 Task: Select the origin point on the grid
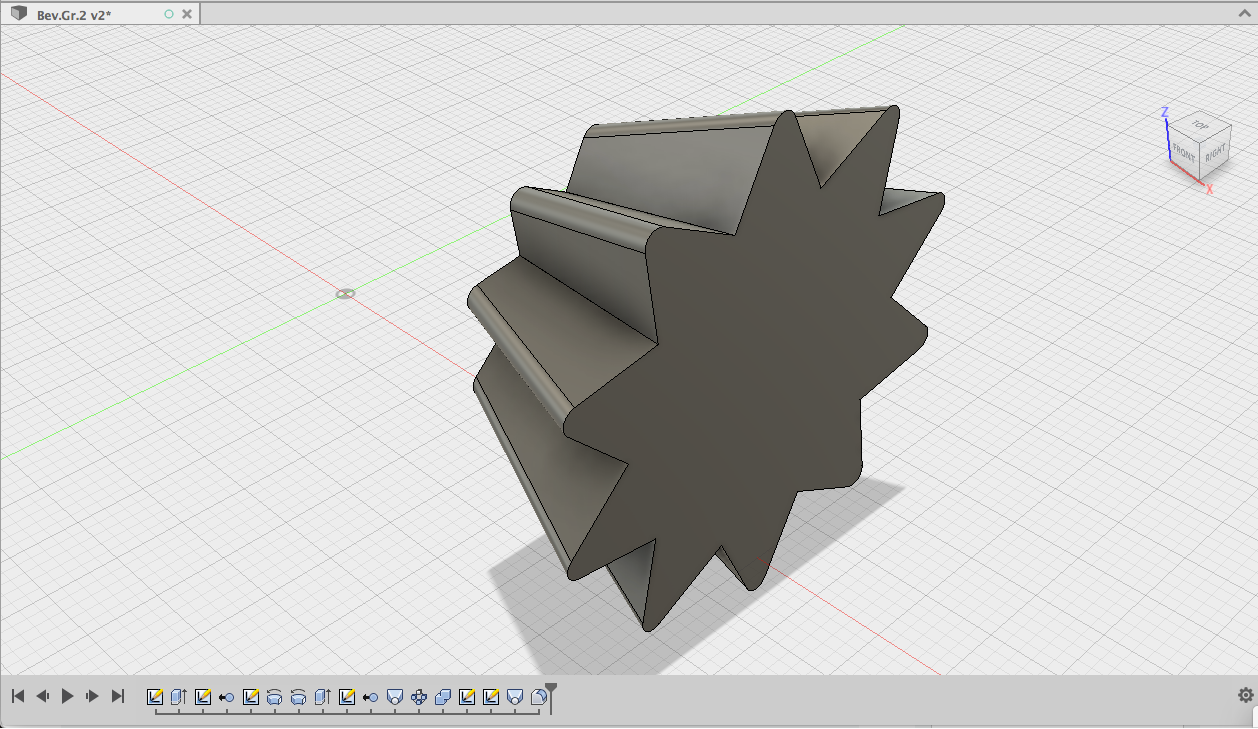point(345,294)
